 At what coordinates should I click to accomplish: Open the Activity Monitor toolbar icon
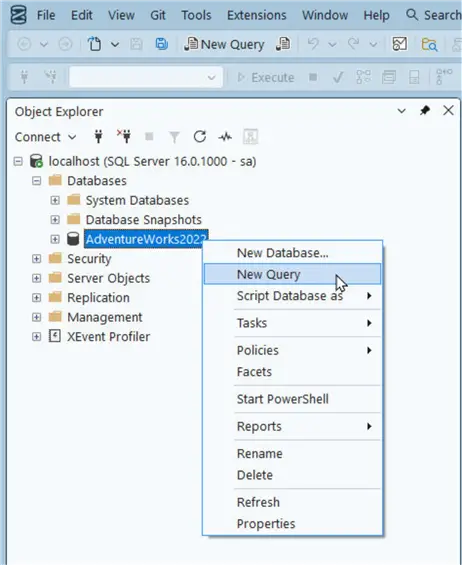(x=400, y=44)
